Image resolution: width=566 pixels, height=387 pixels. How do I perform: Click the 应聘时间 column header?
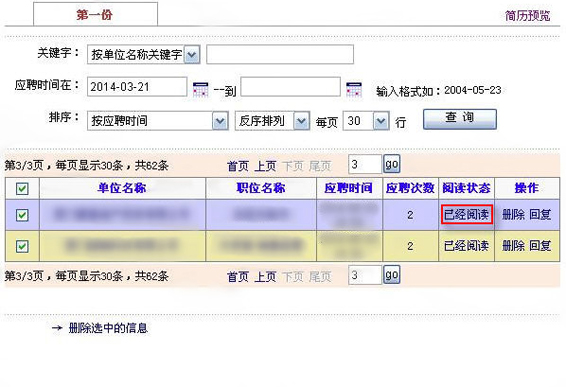(348, 188)
